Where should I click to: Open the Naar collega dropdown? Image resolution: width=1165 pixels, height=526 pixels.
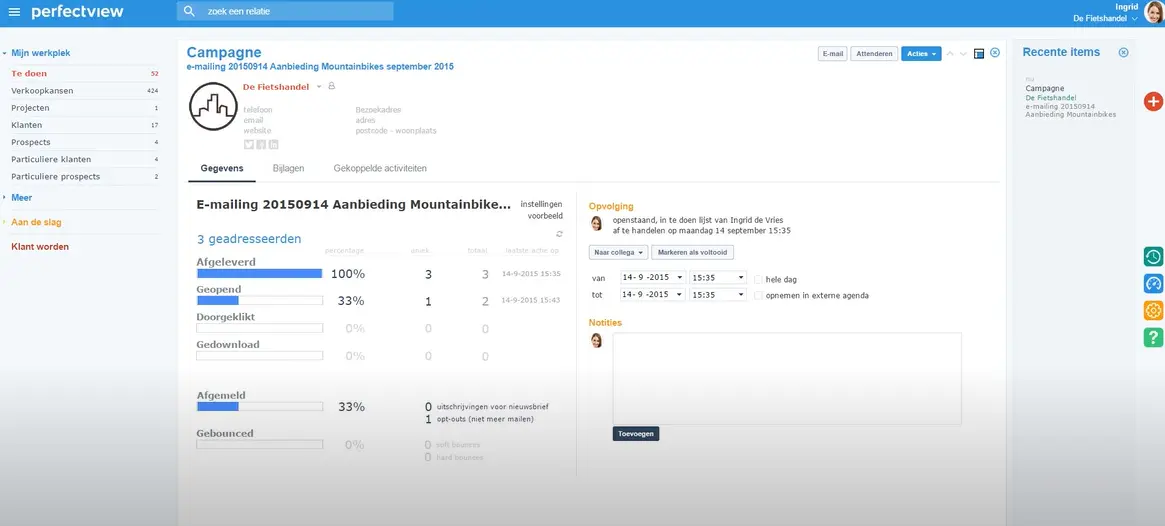[619, 253]
